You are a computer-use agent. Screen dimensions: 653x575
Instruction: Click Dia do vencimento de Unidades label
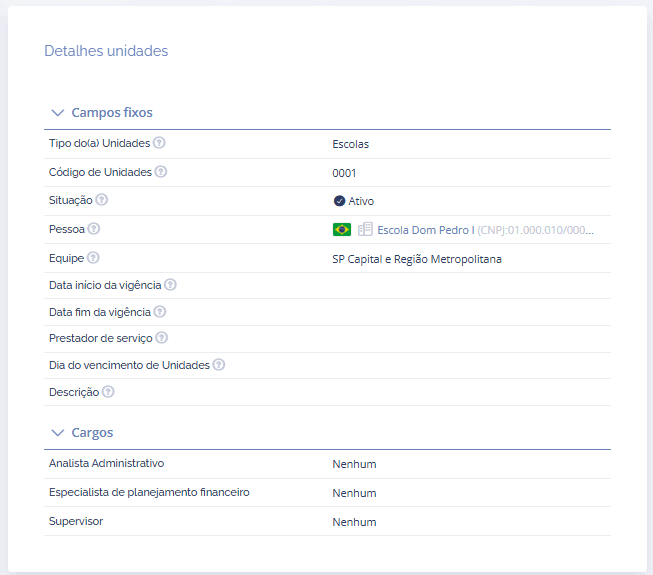[130, 365]
